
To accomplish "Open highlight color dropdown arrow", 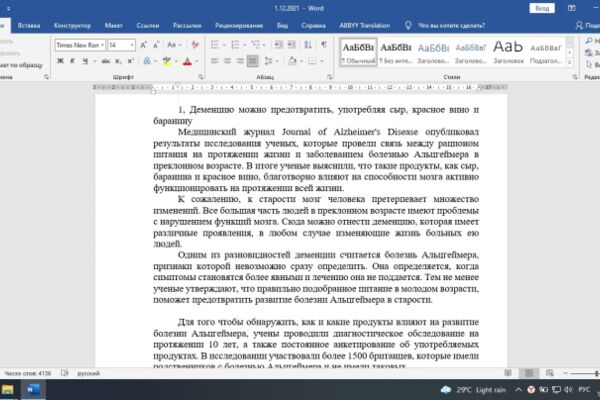I will point(176,61).
